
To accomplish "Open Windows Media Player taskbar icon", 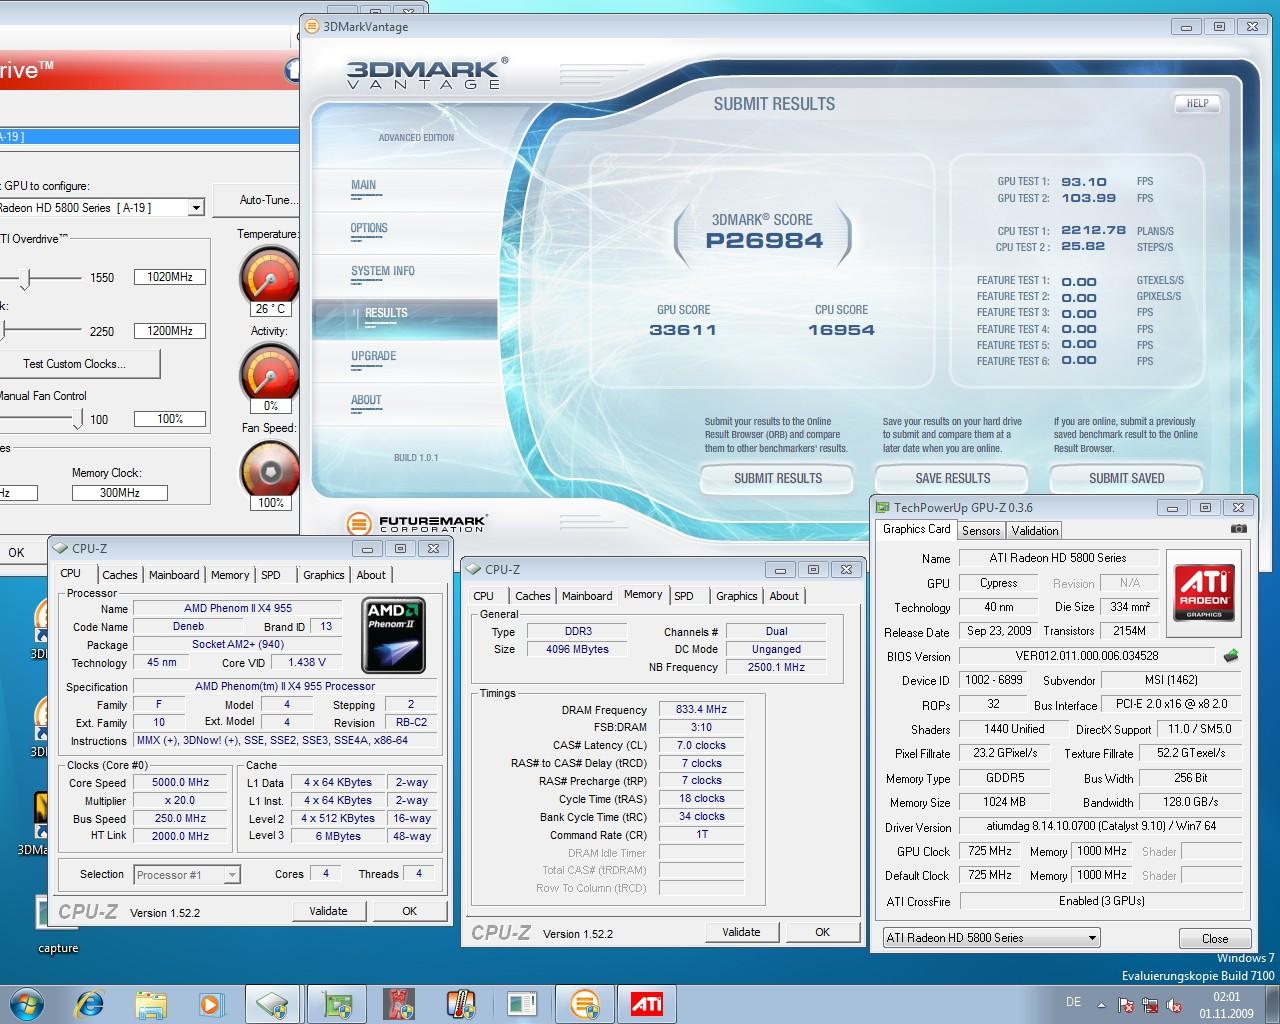I will (x=211, y=1003).
